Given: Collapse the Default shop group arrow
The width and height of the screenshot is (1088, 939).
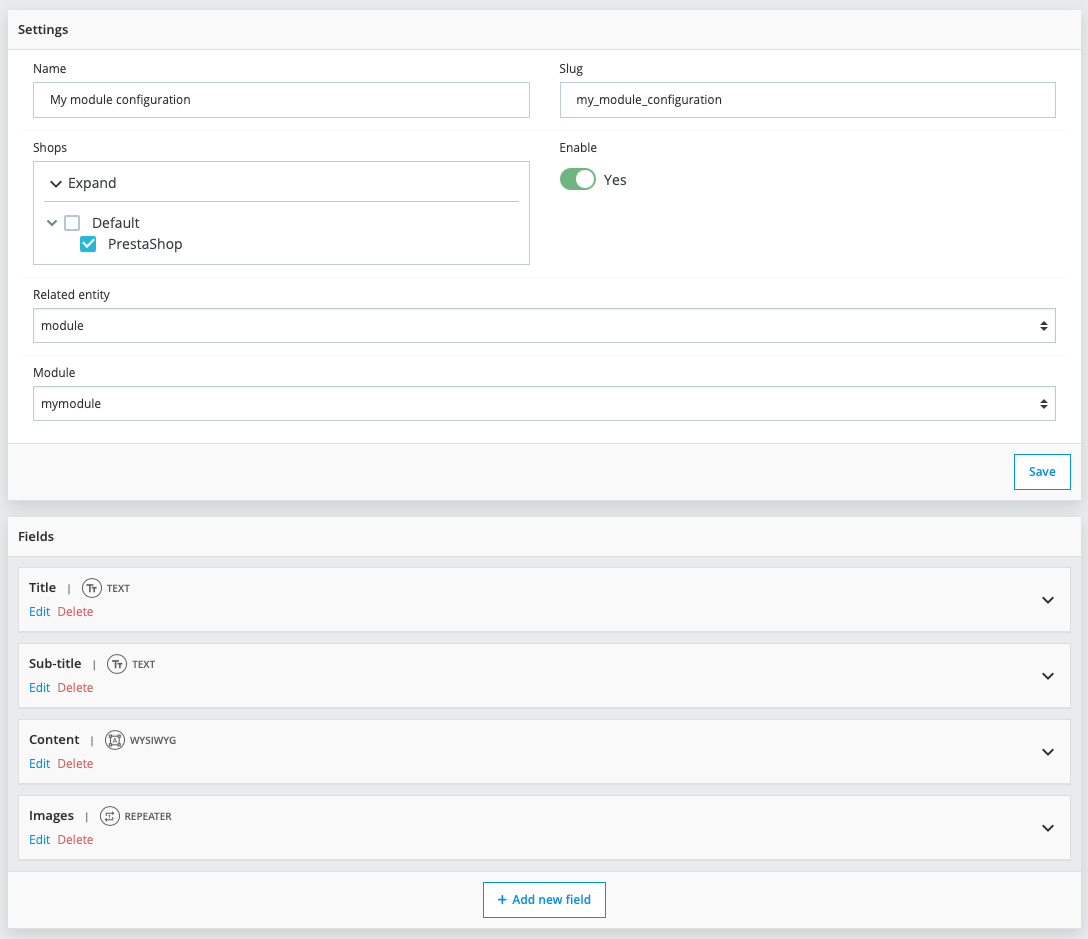Looking at the screenshot, I should tap(52, 223).
